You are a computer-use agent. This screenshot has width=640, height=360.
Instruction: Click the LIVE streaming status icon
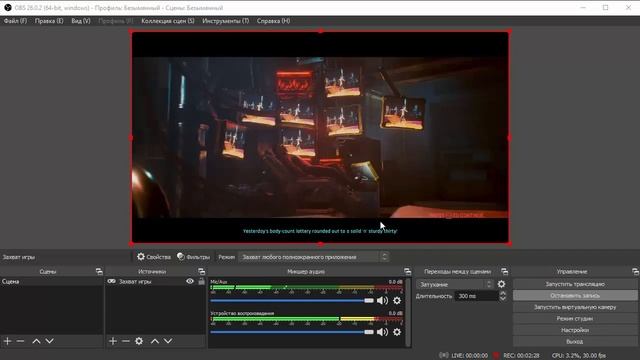click(x=444, y=355)
